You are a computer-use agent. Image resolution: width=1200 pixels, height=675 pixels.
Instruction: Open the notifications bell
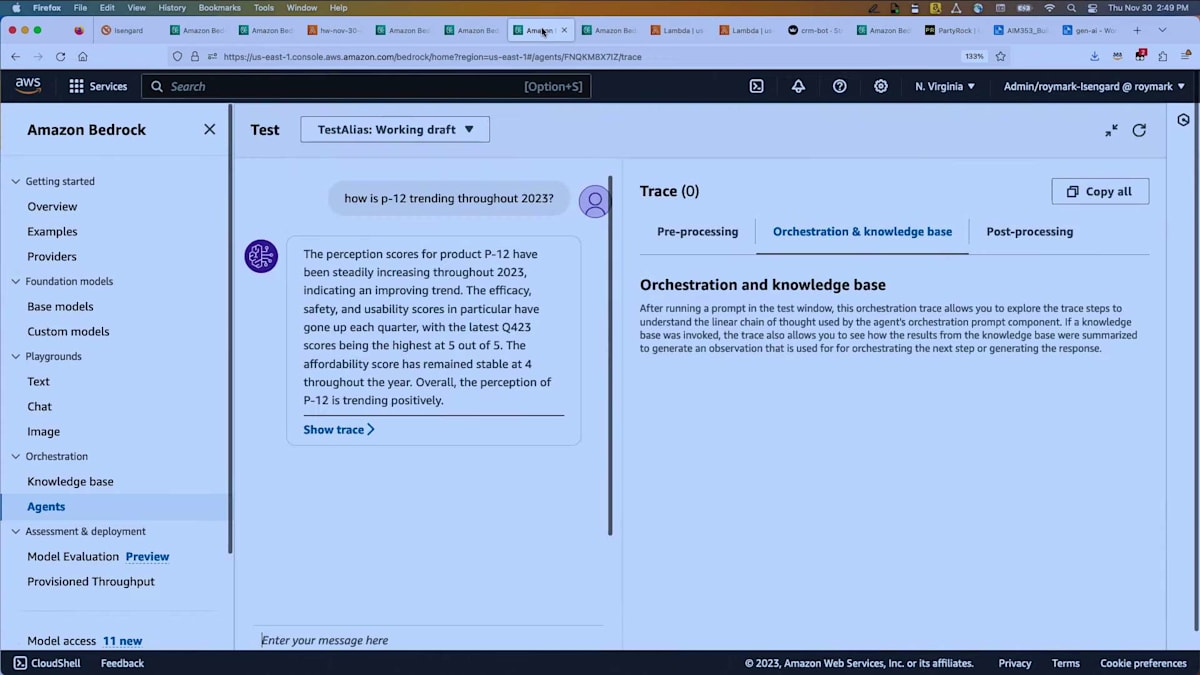798,86
